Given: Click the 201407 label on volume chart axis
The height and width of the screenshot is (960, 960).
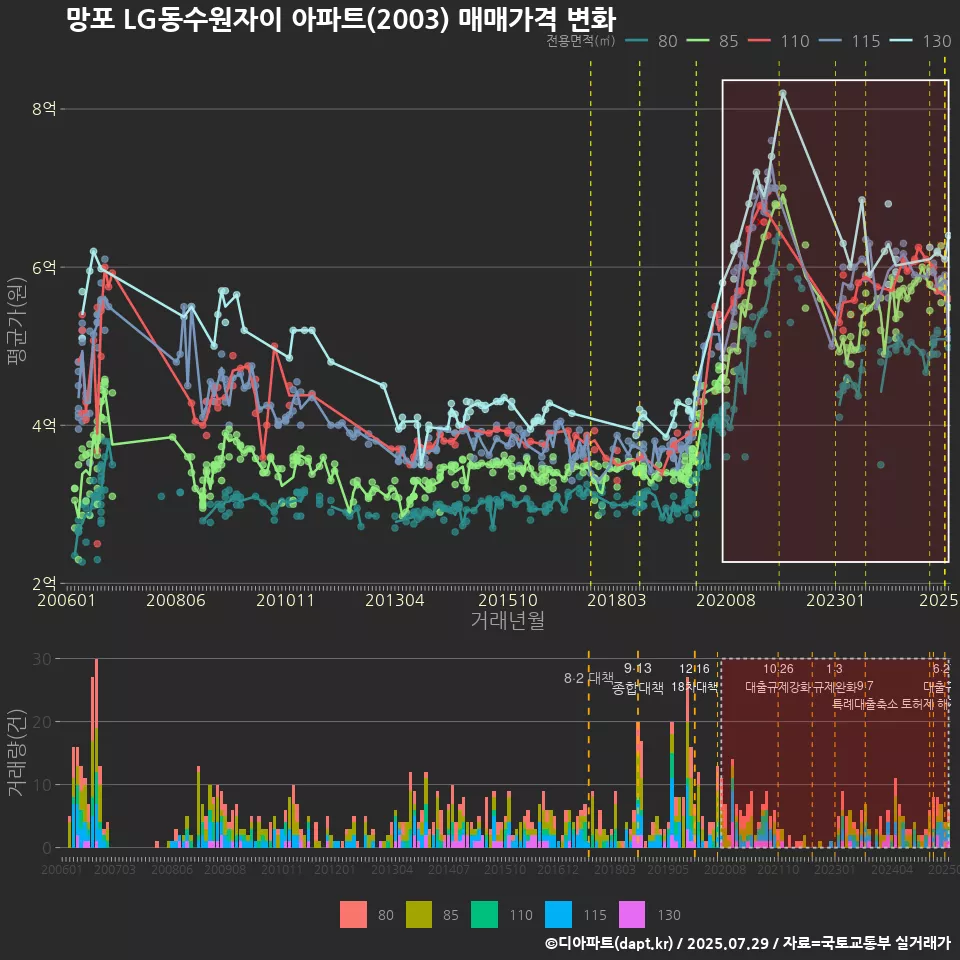Looking at the screenshot, I should click(449, 869).
